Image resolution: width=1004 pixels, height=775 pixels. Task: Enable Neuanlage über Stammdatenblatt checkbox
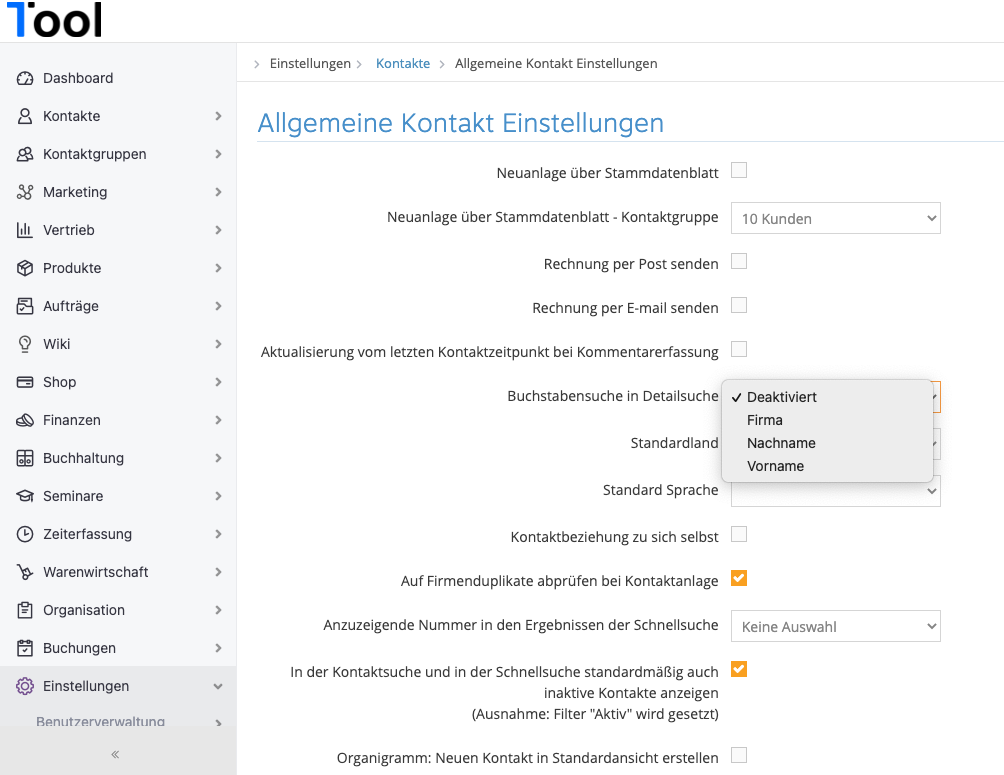click(x=739, y=170)
